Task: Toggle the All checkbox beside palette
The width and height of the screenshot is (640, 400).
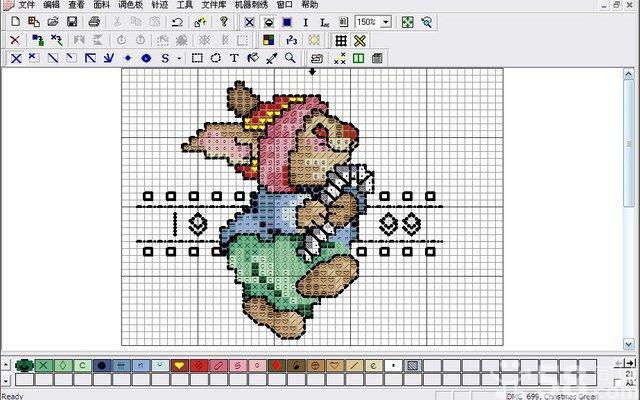Action: pos(618,383)
